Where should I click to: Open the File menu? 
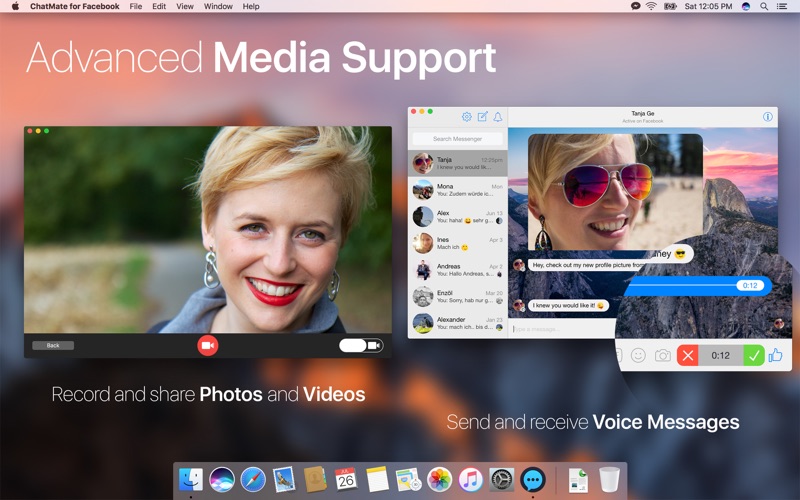(x=136, y=6)
